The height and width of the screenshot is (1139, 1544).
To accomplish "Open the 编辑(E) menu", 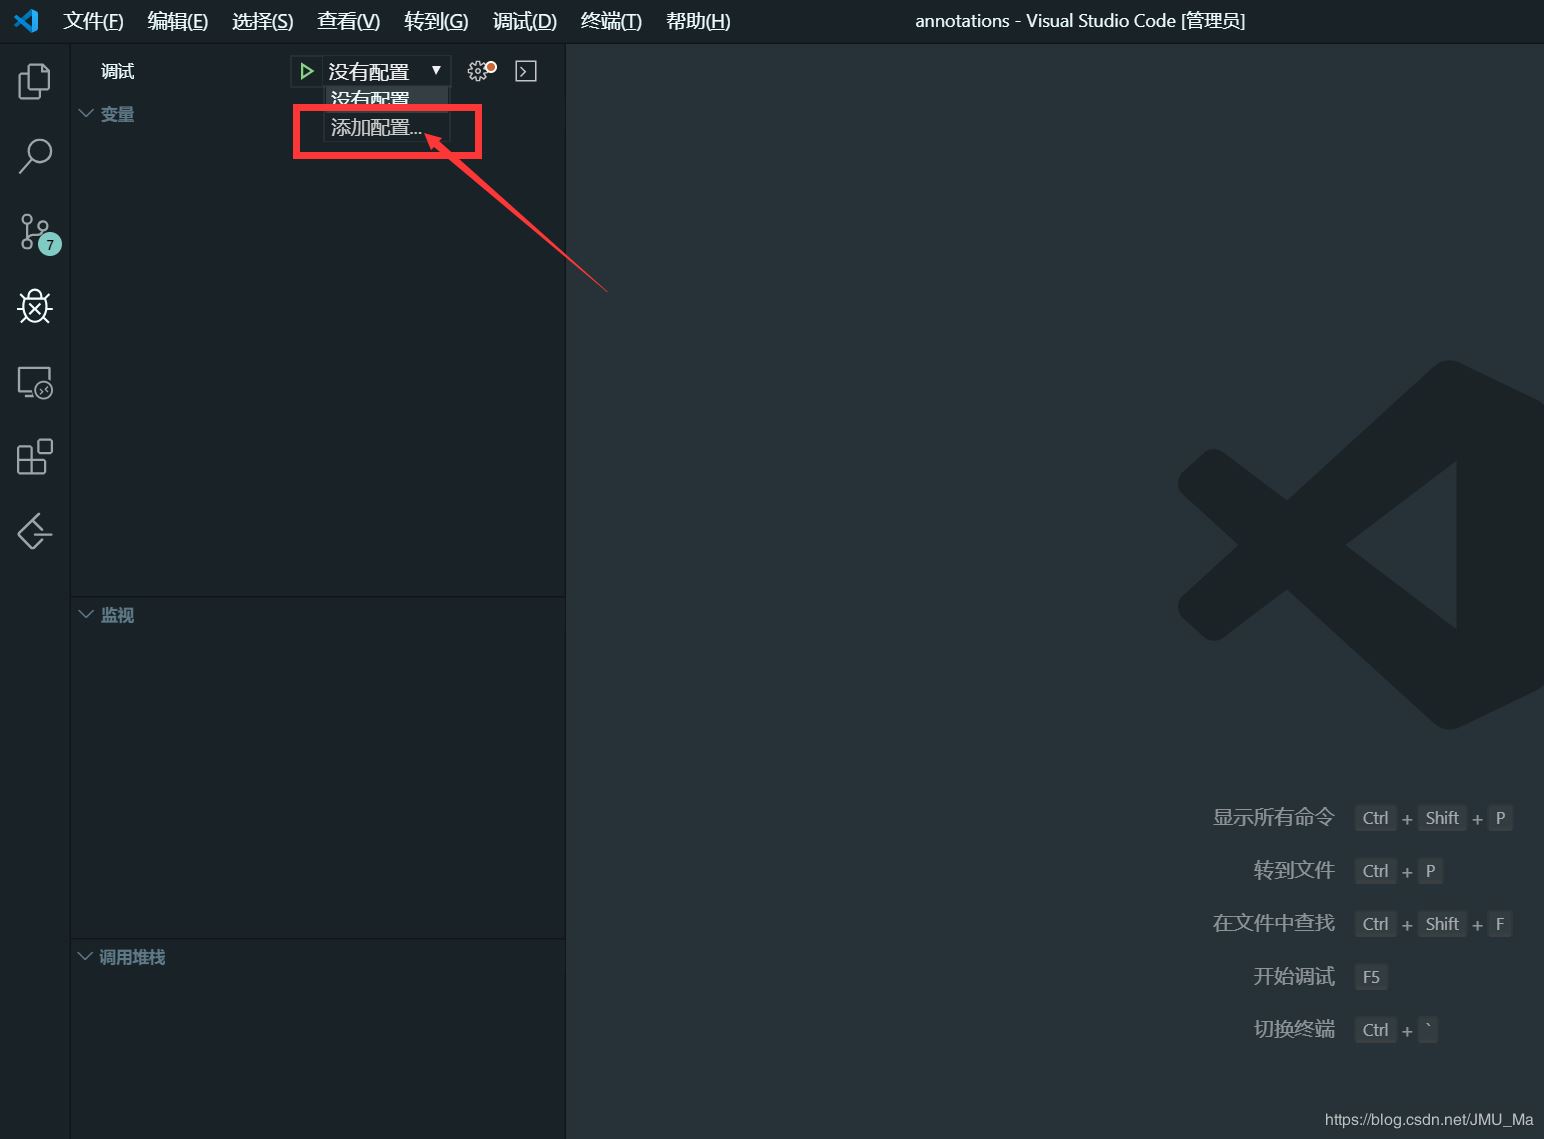I will (x=178, y=21).
